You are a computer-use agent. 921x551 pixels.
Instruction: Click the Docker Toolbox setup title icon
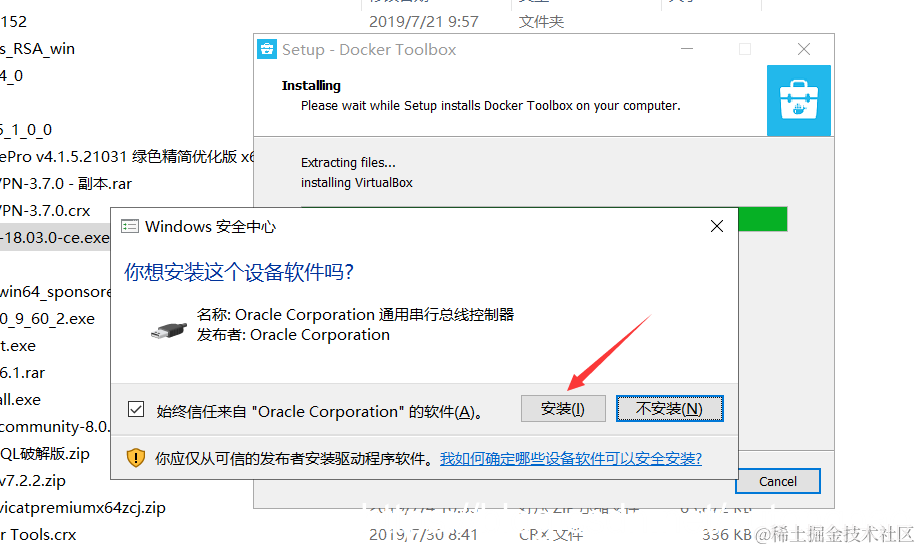[x=267, y=49]
